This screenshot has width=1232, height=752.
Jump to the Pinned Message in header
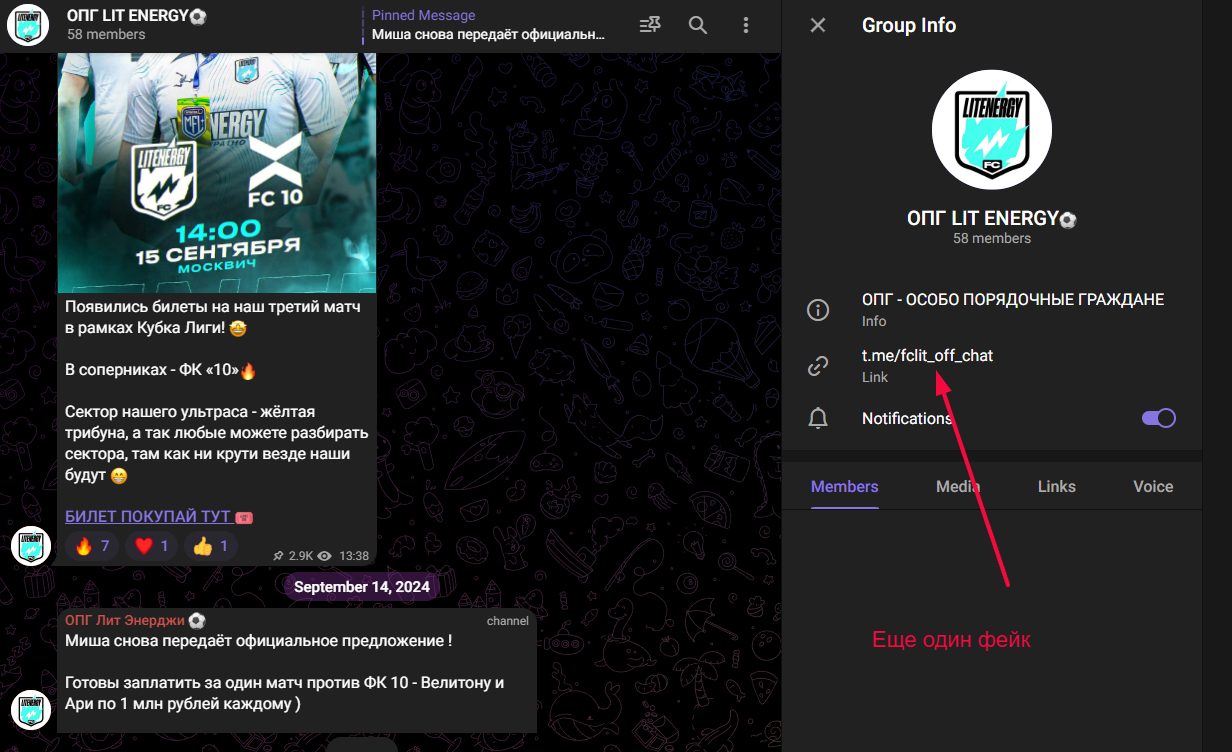coord(489,25)
